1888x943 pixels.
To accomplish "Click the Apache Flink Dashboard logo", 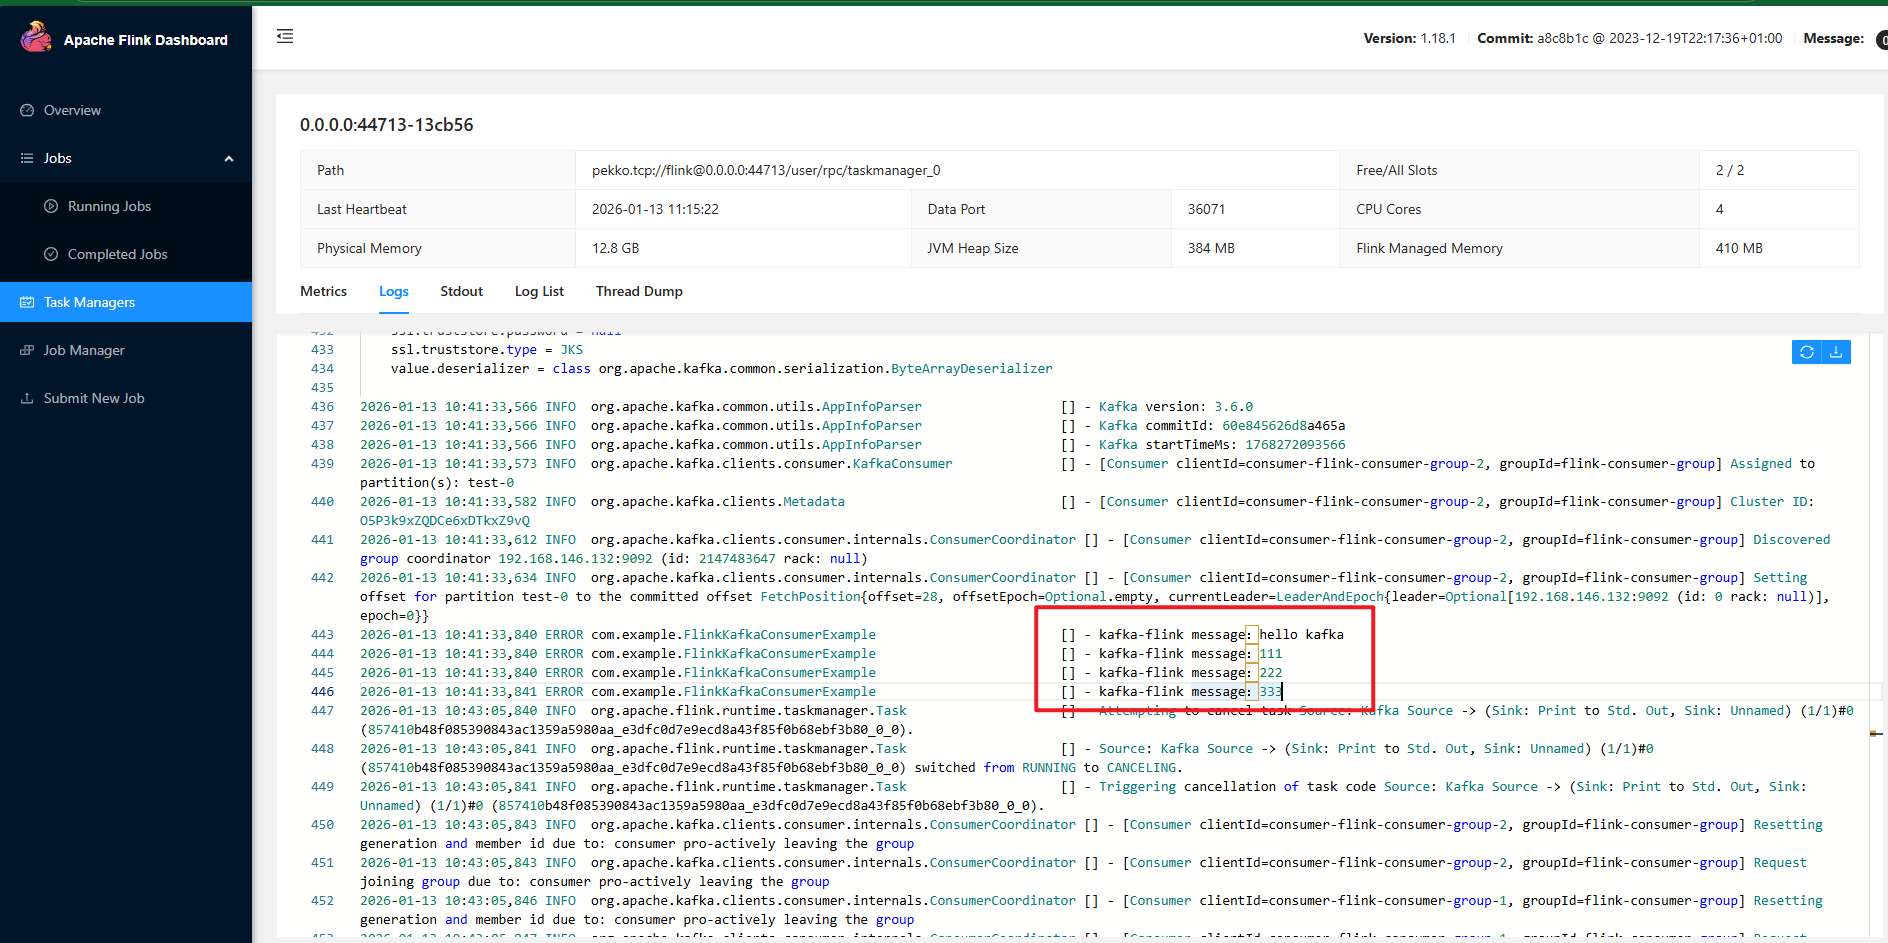I will (37, 36).
